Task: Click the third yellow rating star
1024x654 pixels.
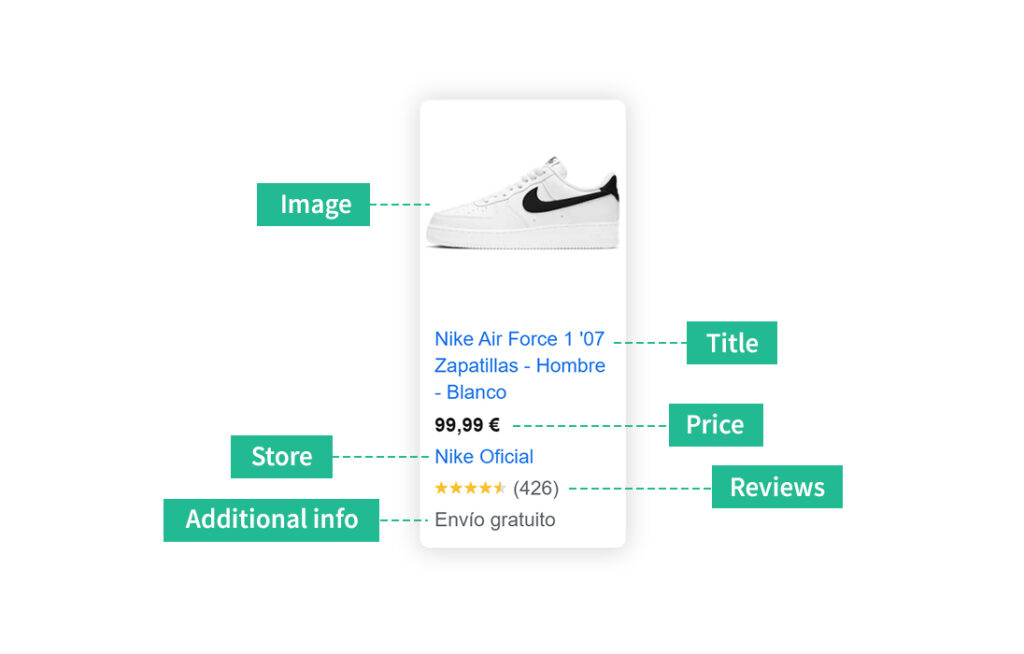Action: (471, 488)
